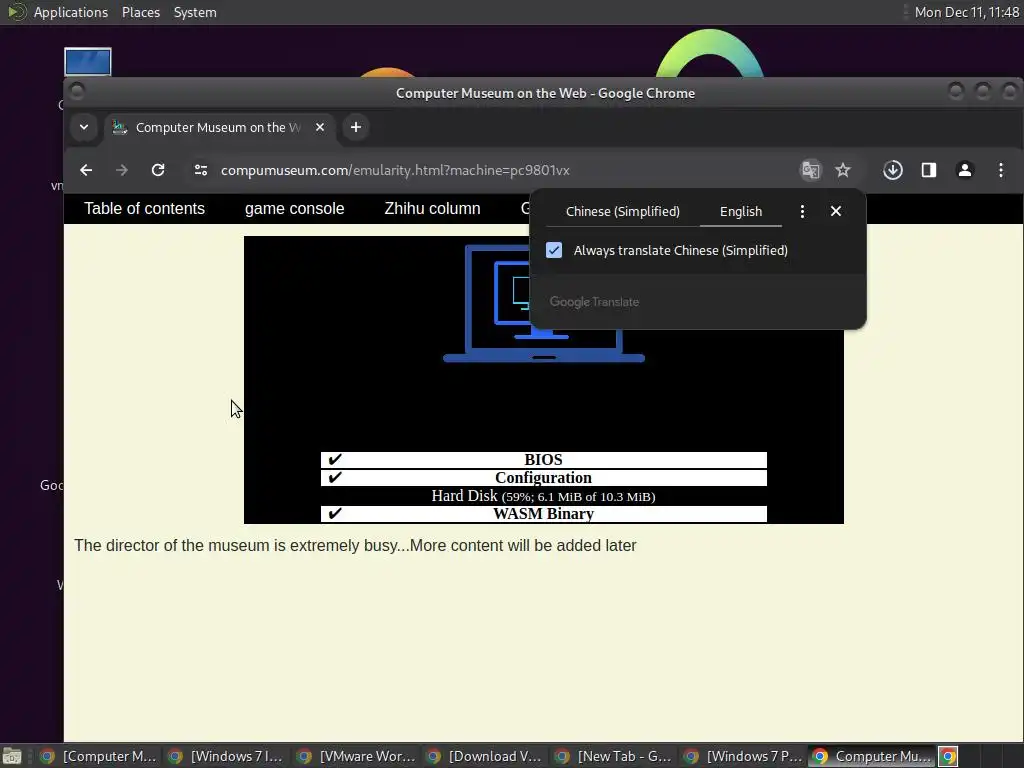Switch to [Download V... taskbar window
The height and width of the screenshot is (768, 1024).
pos(485,756)
